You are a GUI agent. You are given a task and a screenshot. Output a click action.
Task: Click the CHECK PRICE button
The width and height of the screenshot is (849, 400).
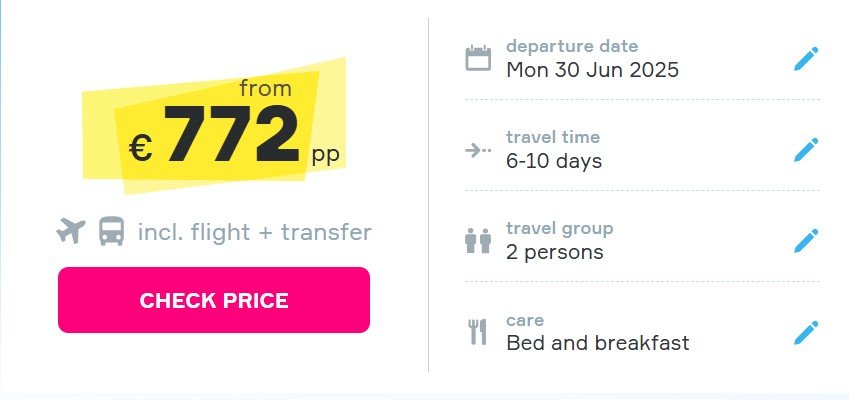(214, 300)
